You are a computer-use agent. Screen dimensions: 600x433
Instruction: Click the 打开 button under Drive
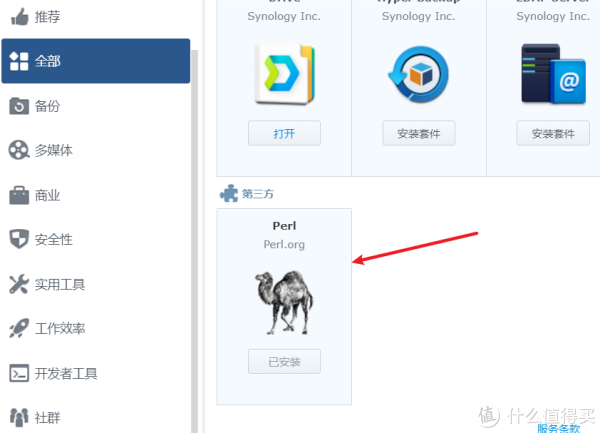click(x=284, y=133)
